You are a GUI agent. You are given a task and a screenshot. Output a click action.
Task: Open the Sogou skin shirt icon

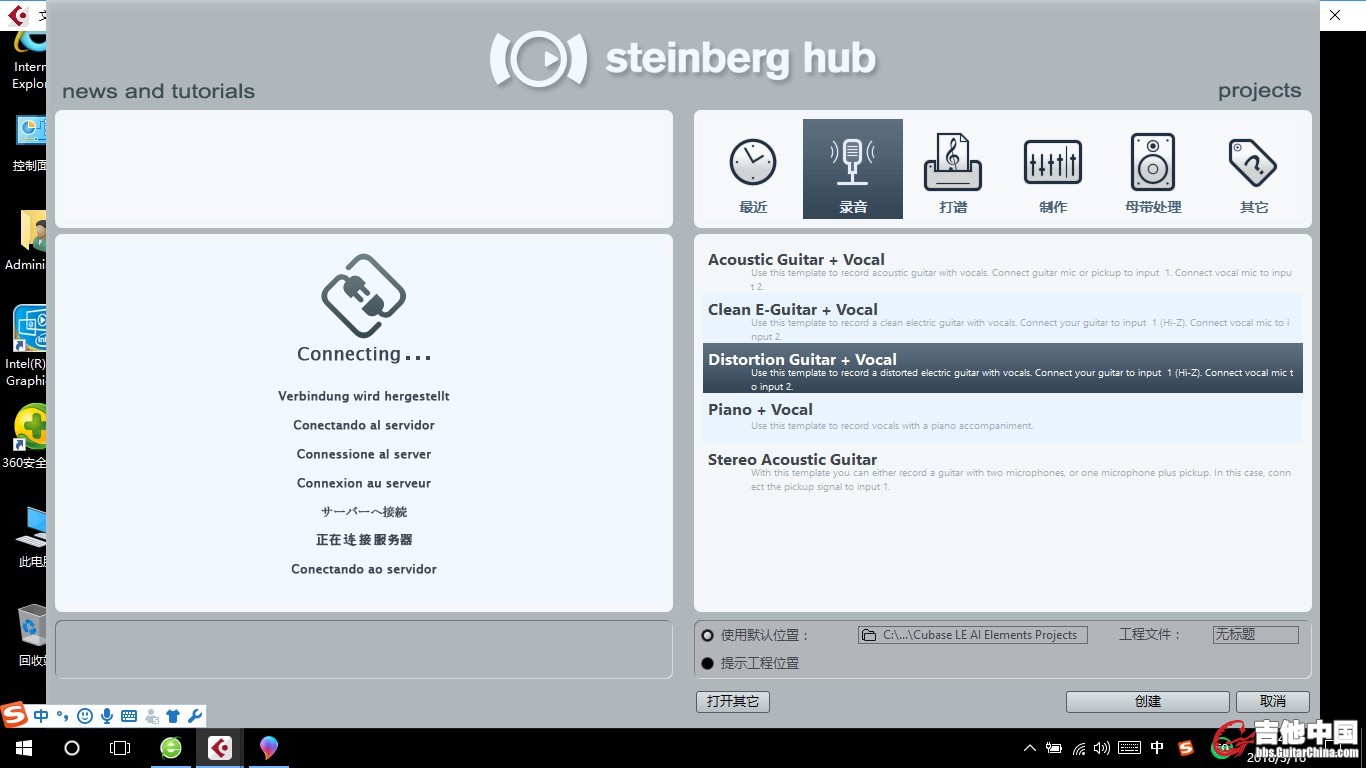173,716
